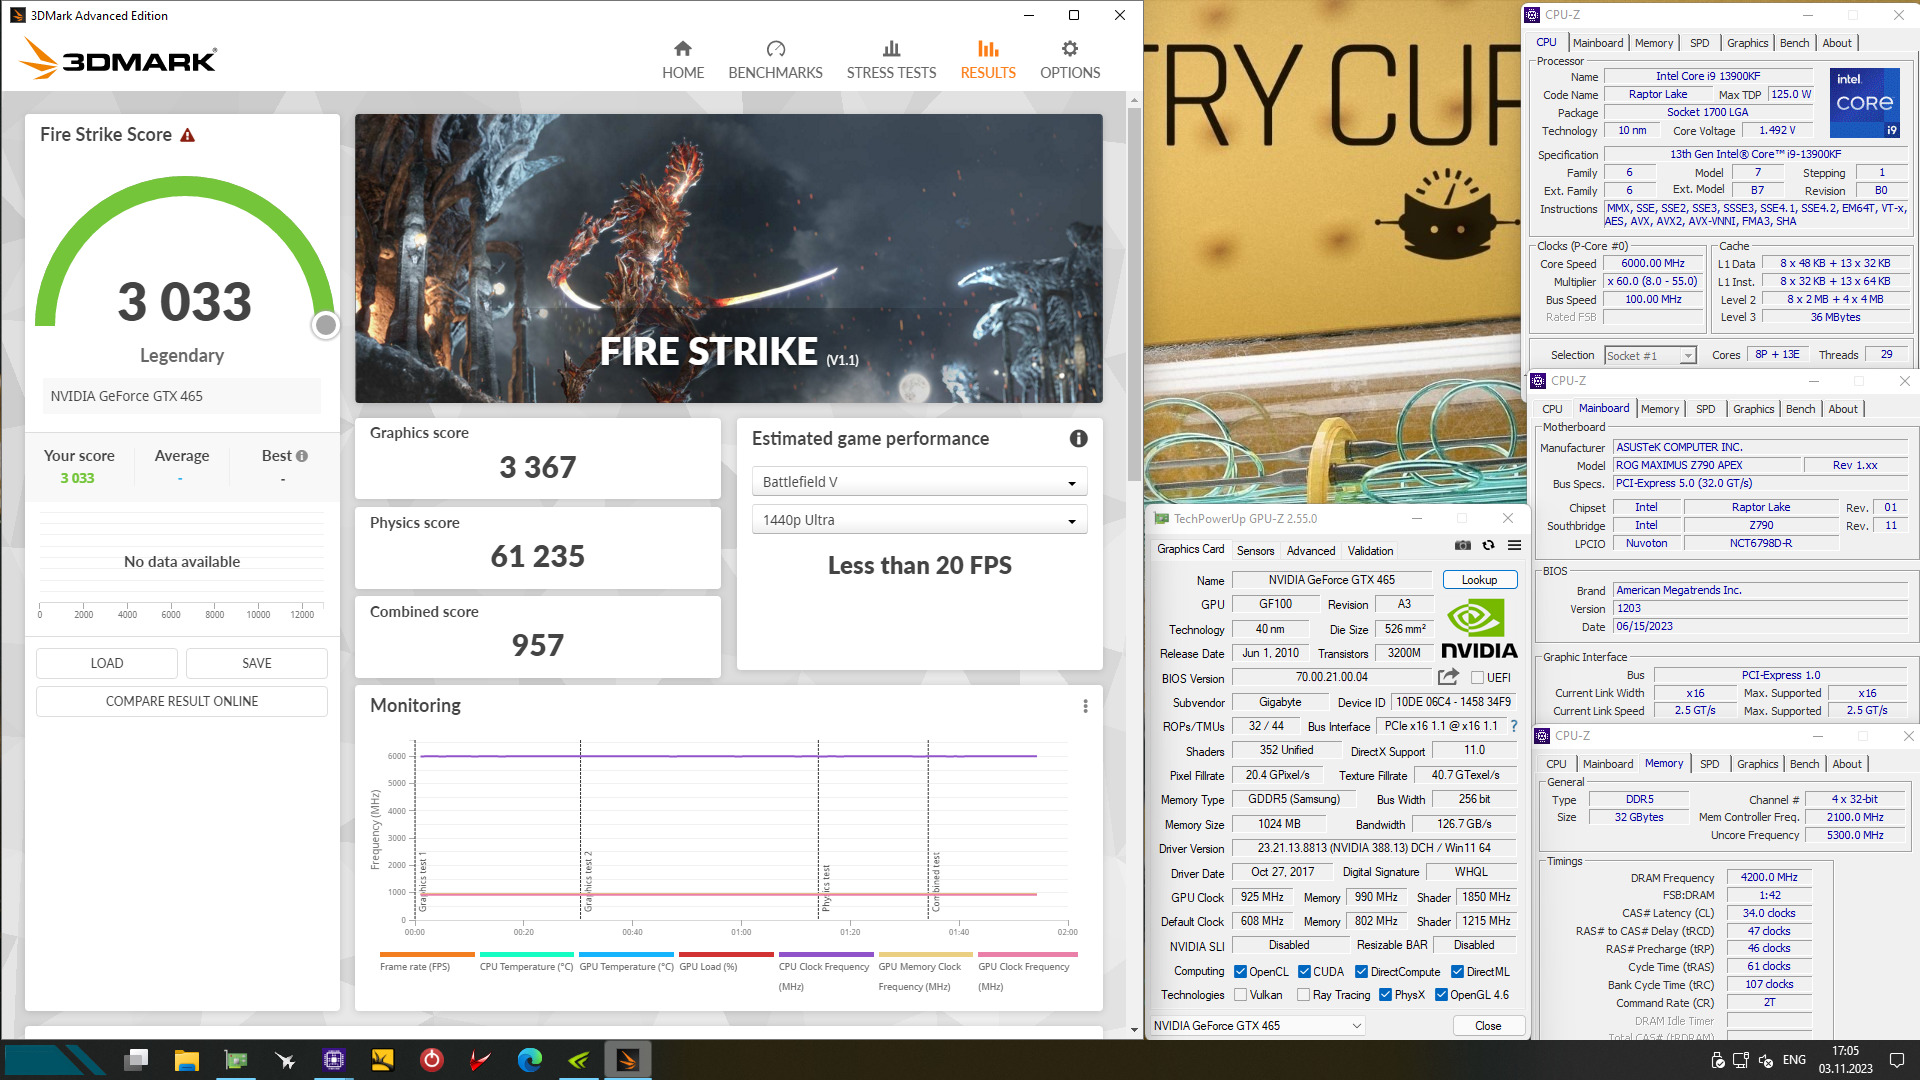Viewport: 1920px width, 1080px height.
Task: Open About tab in bottom CPU-Z window
Action: pos(1846,764)
